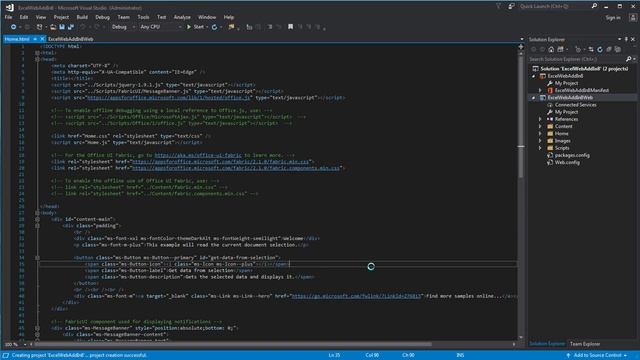Image resolution: width=640 pixels, height=360 pixels.
Task: Click the go.microsoft.com fwlink URL in code
Action: pyautogui.click(x=356, y=296)
